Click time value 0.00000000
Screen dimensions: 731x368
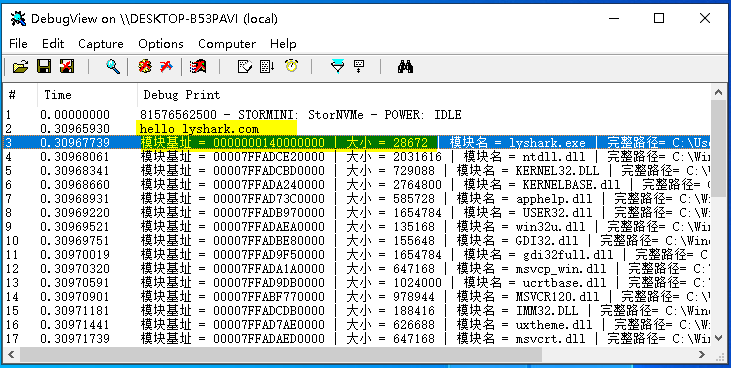(x=75, y=115)
